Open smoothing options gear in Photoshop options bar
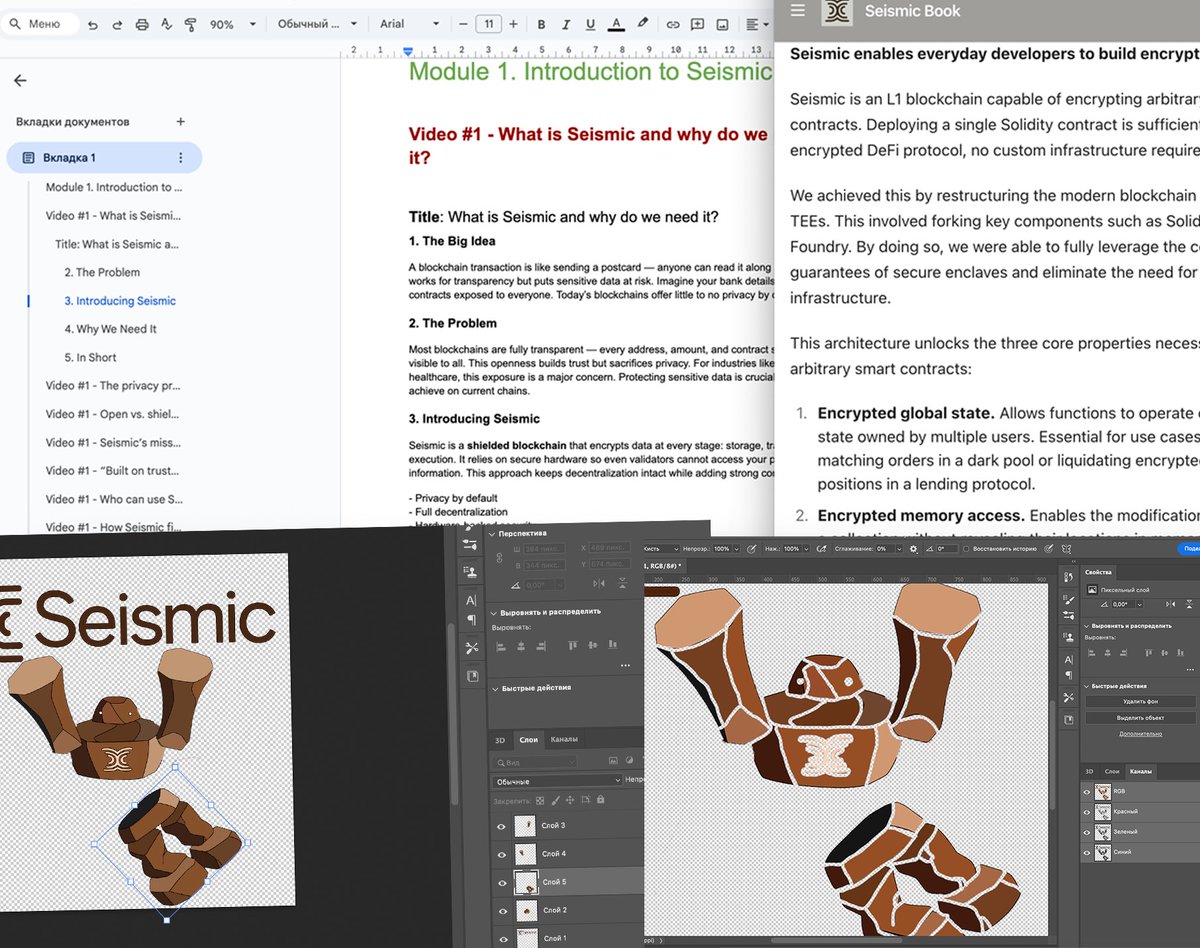Viewport: 1200px width, 948px height. pyautogui.click(x=913, y=549)
